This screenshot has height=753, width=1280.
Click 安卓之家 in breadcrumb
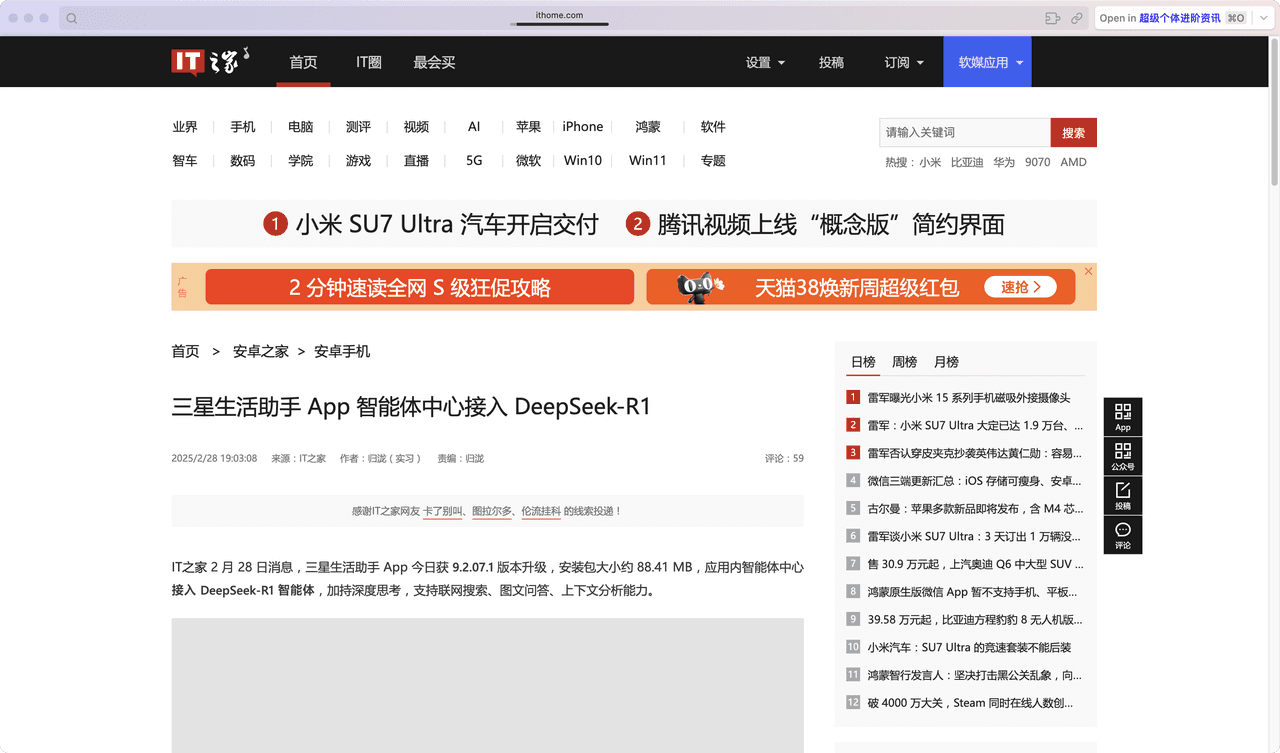(x=261, y=351)
